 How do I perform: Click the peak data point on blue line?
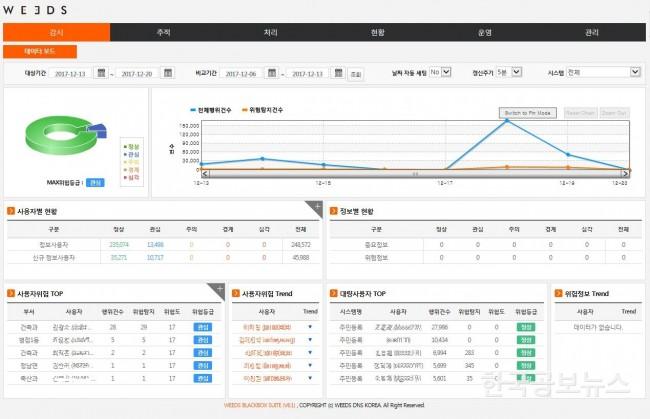coord(507,121)
